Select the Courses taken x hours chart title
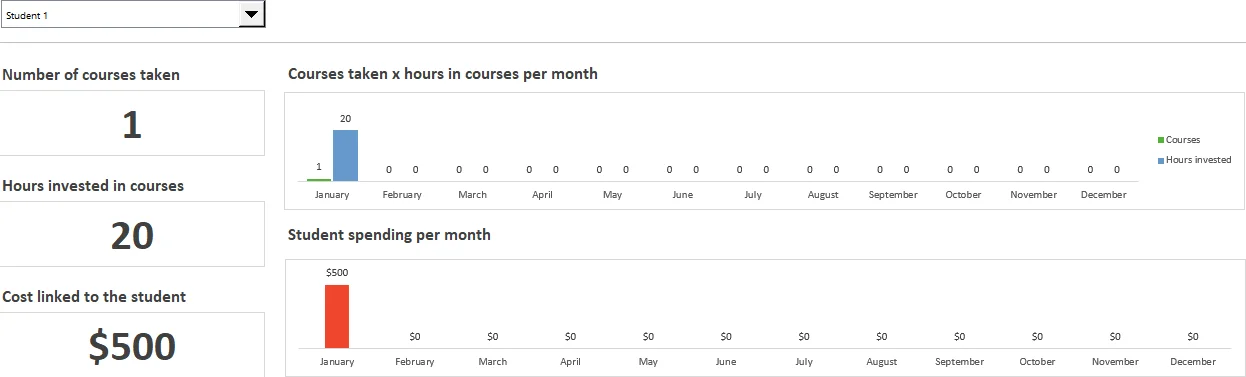This screenshot has height=377, width=1246. click(443, 74)
